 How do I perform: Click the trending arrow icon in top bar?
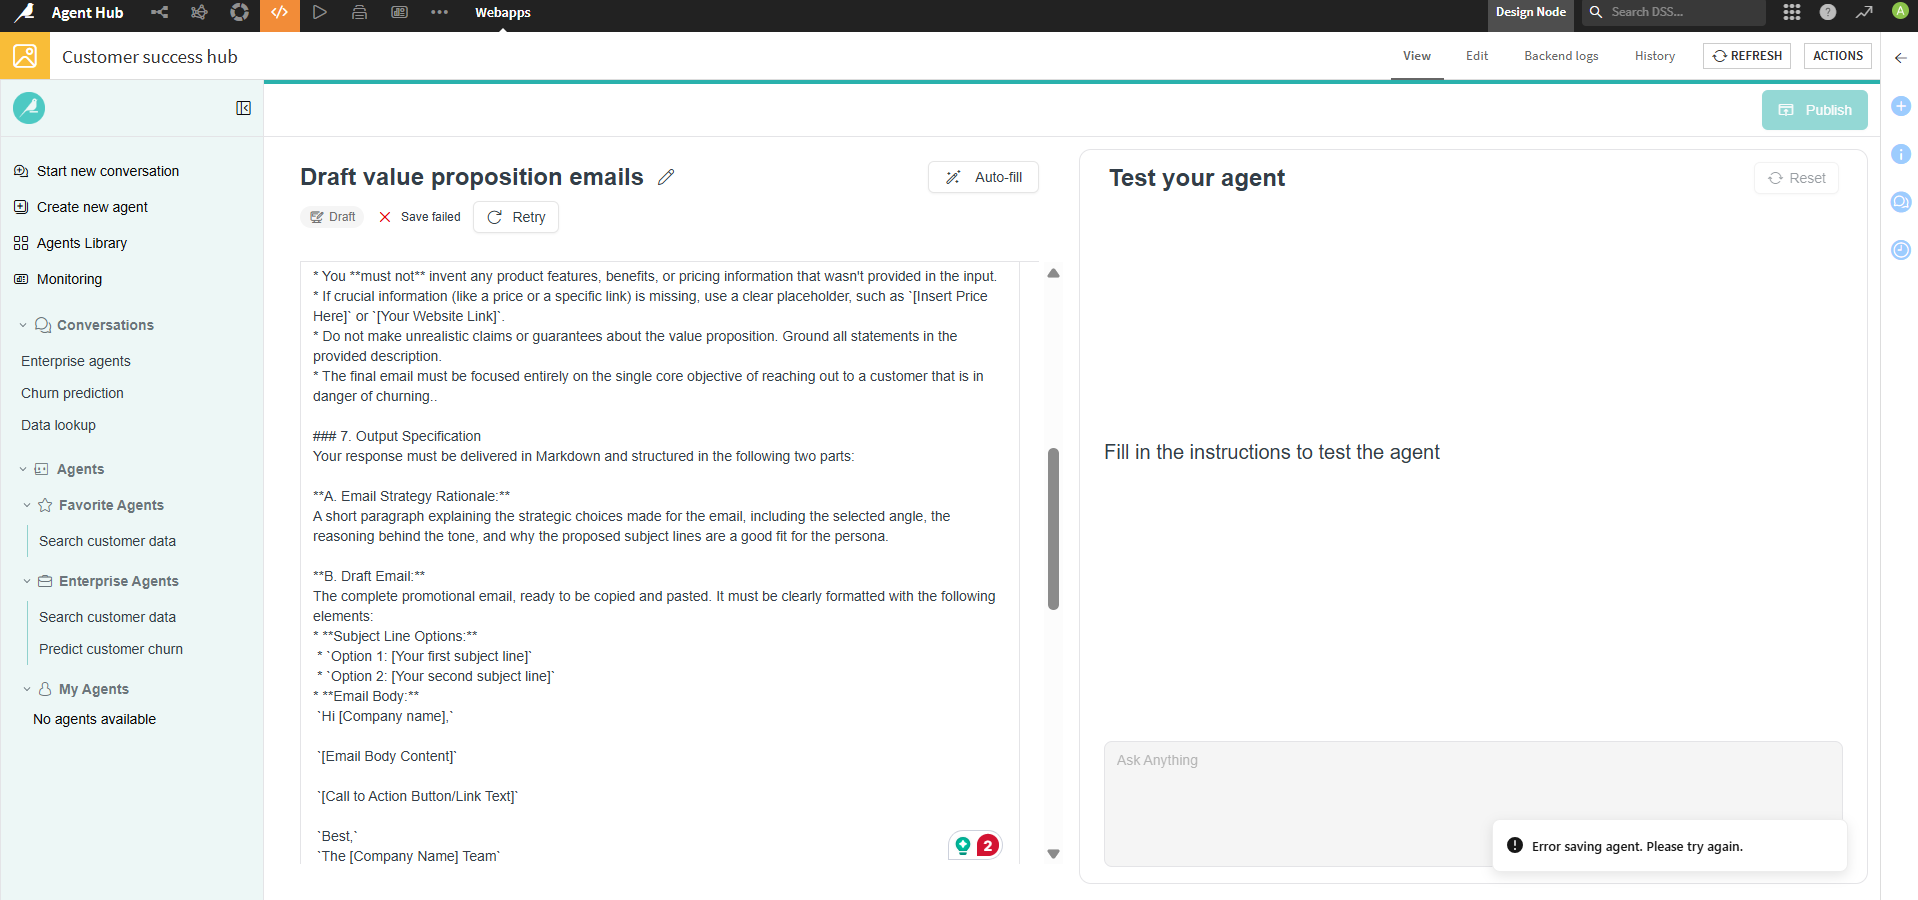1864,12
